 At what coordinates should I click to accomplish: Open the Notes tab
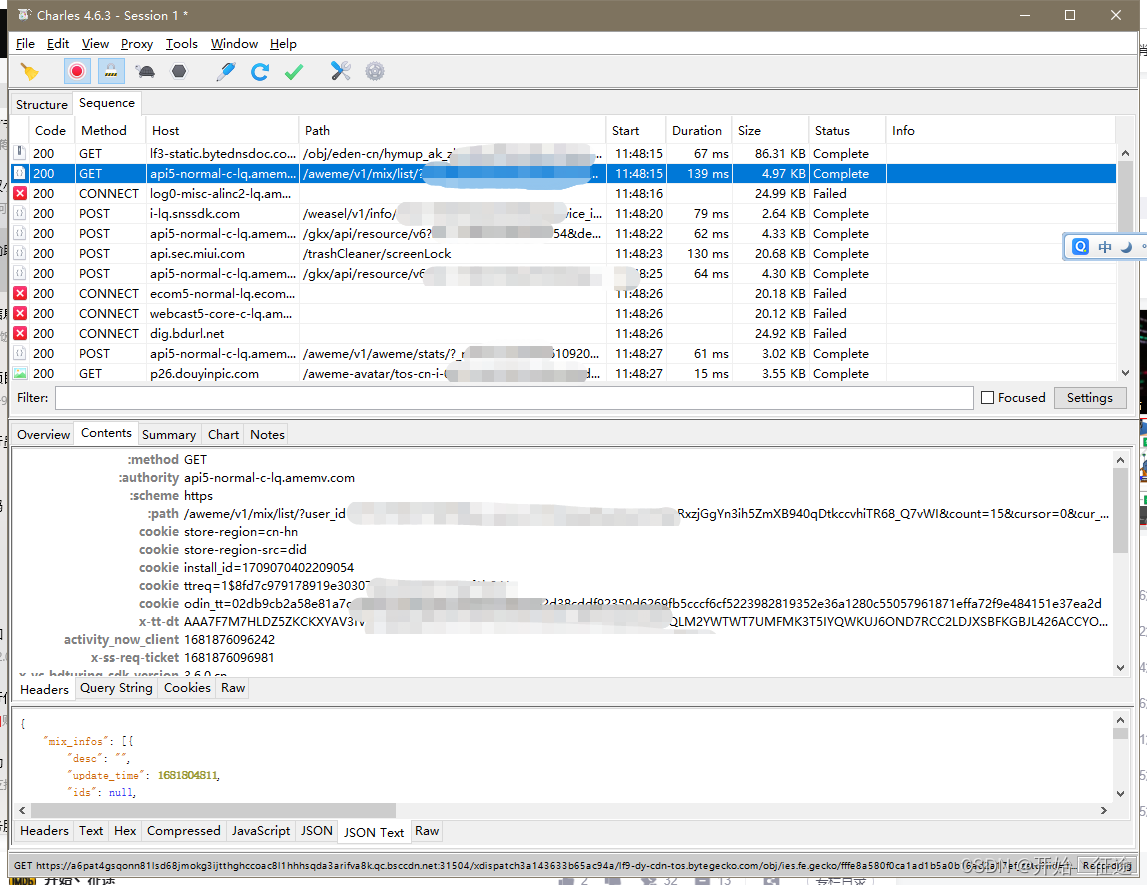pyautogui.click(x=267, y=434)
